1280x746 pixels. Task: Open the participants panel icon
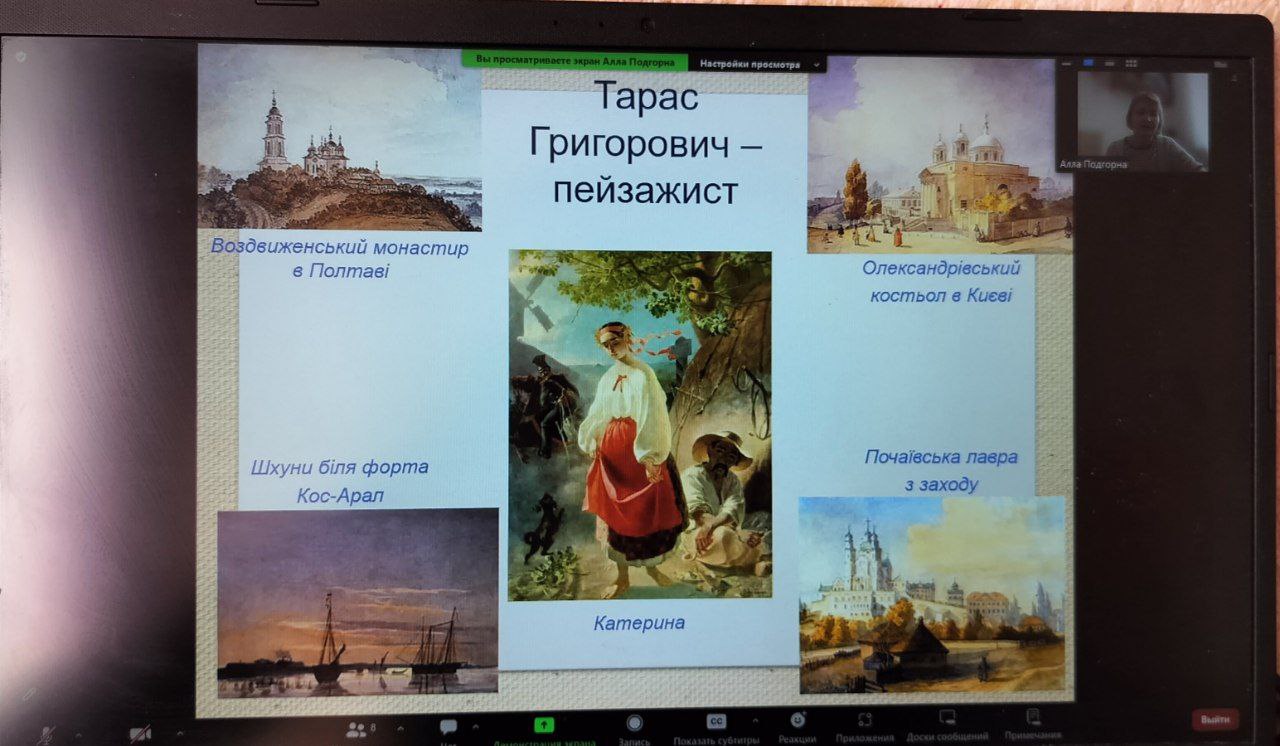(x=355, y=729)
